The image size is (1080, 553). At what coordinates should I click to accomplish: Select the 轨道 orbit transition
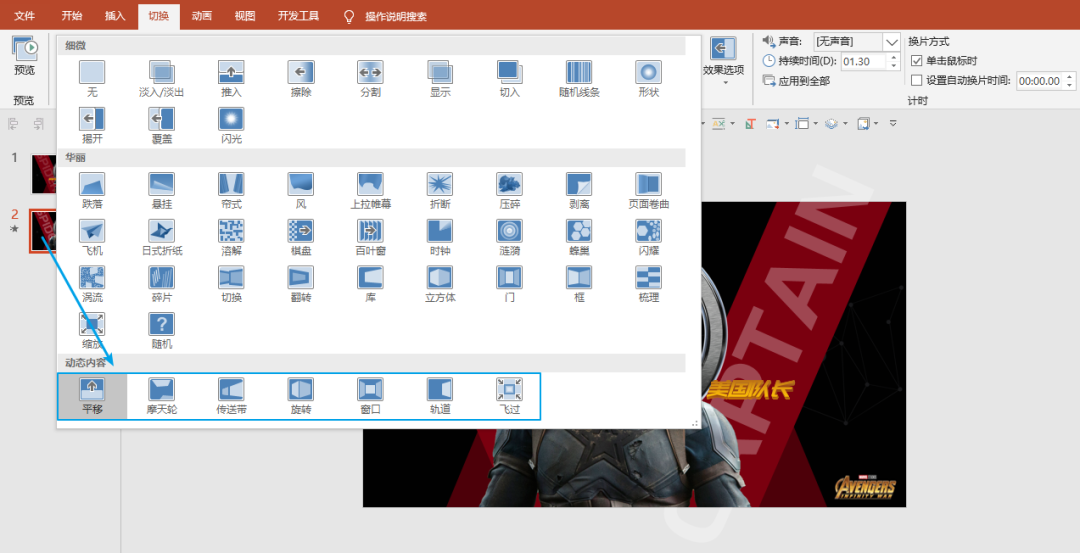pos(440,397)
